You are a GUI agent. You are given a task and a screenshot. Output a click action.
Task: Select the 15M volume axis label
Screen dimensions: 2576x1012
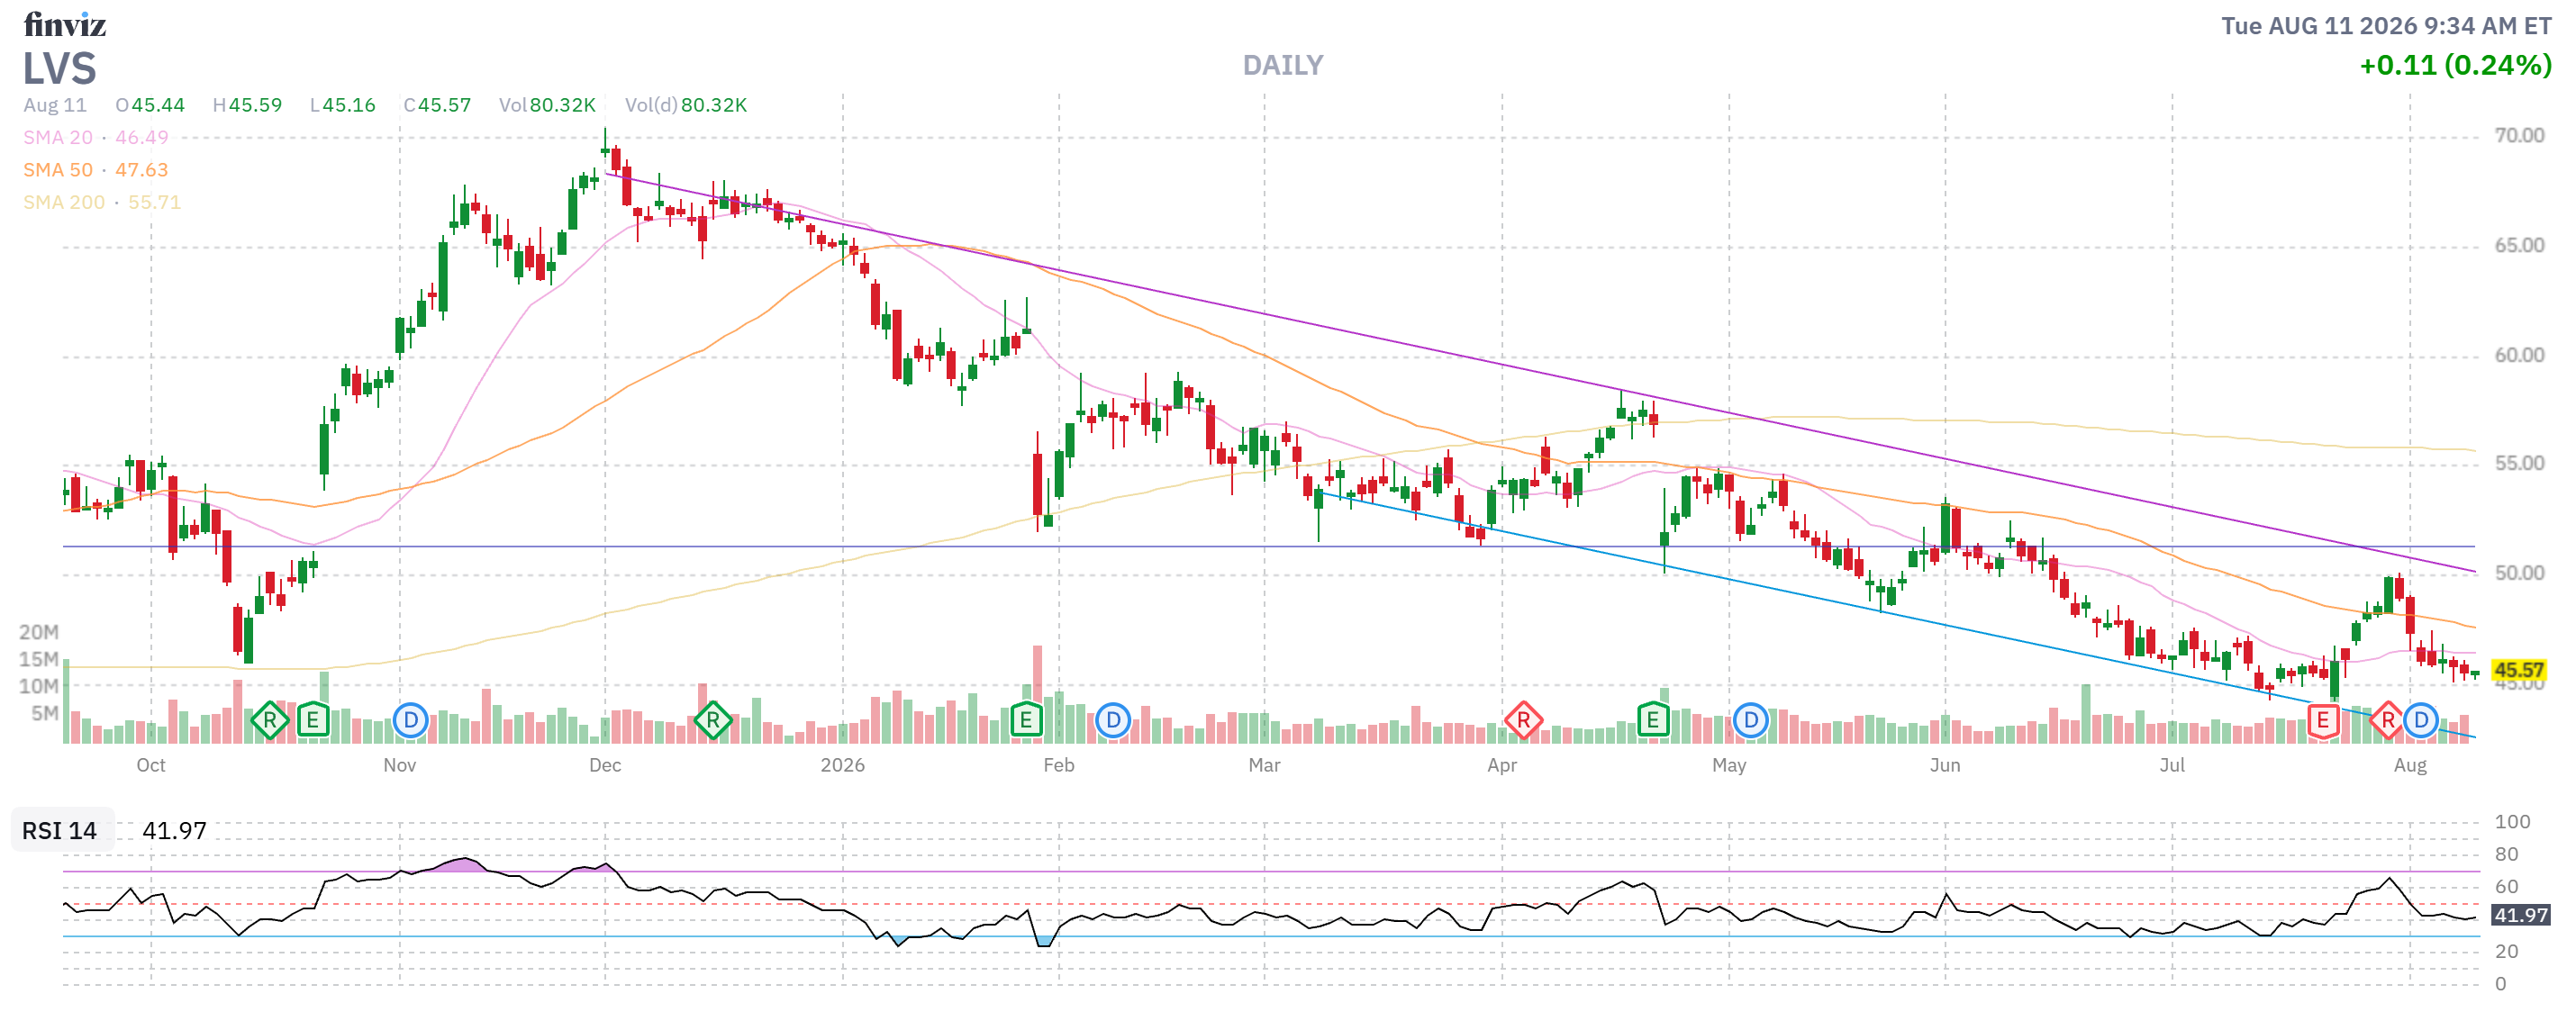point(39,658)
